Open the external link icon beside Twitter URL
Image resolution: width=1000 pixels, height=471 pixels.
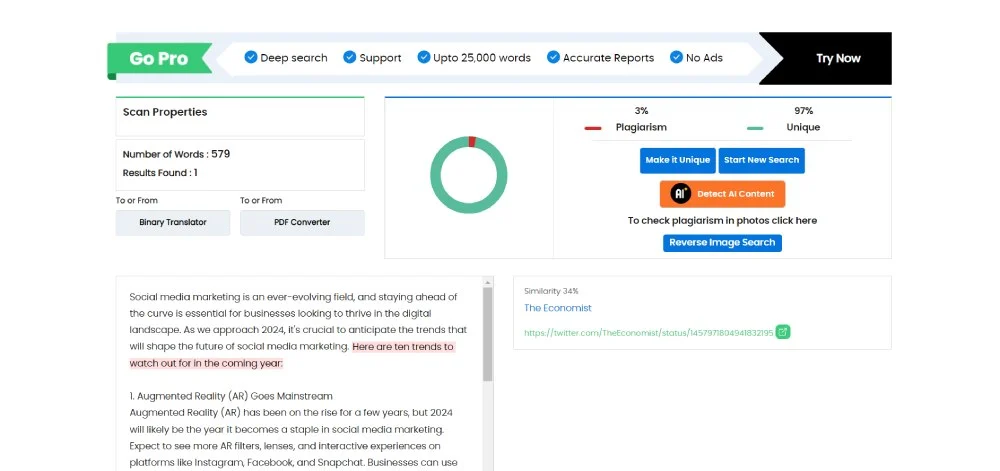pyautogui.click(x=783, y=332)
